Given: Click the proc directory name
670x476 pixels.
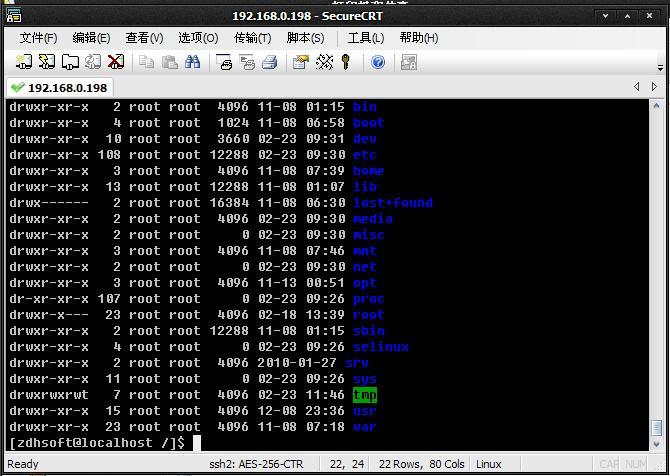Looking at the screenshot, I should click(x=369, y=299).
